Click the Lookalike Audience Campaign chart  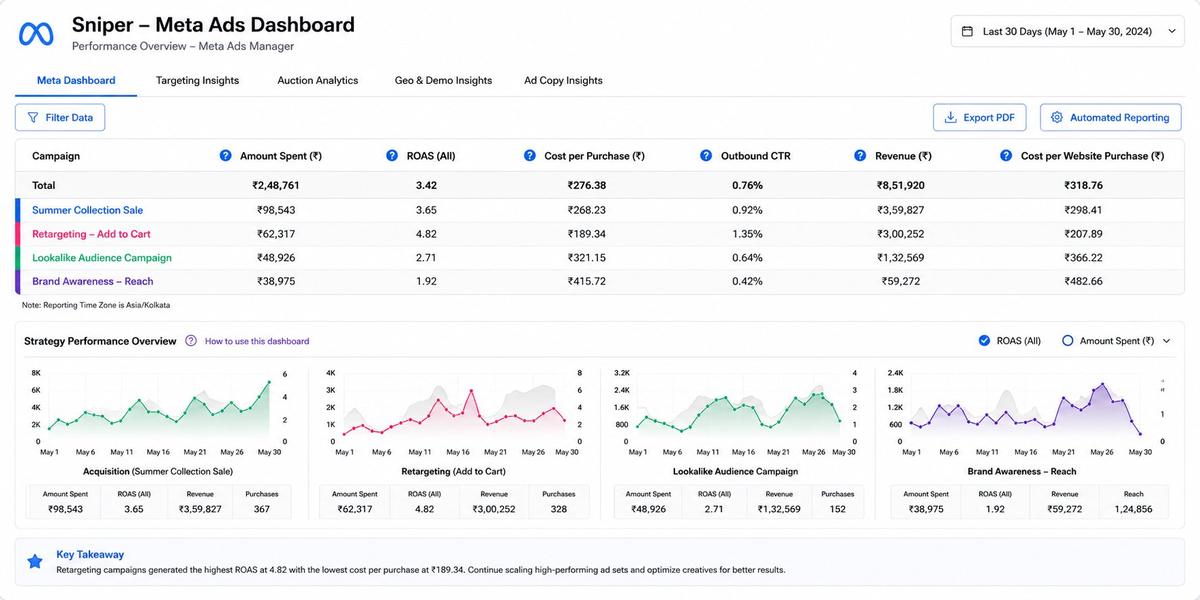738,408
